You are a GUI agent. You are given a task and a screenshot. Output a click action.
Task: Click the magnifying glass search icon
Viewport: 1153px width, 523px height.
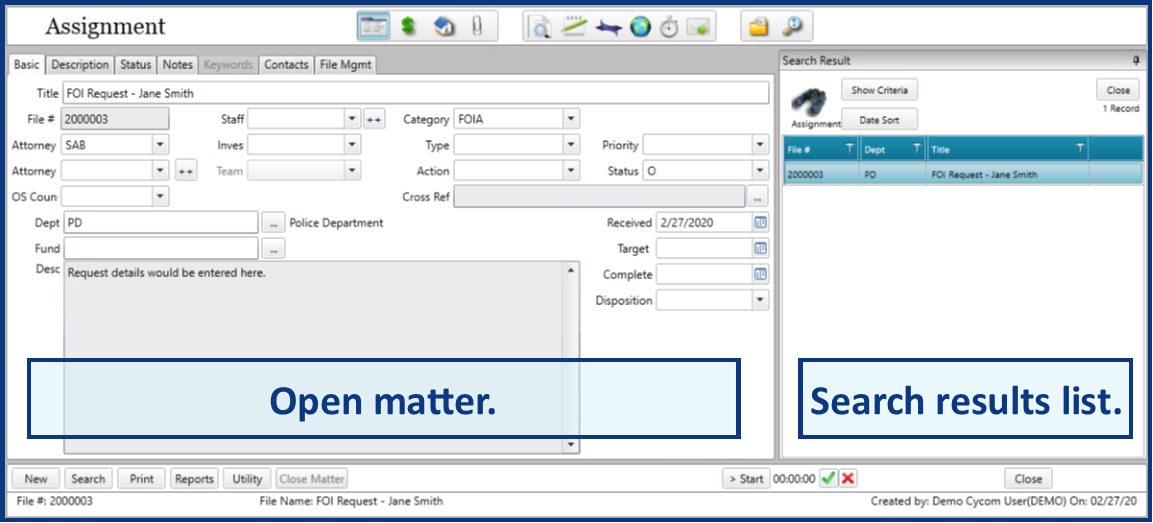coord(792,27)
